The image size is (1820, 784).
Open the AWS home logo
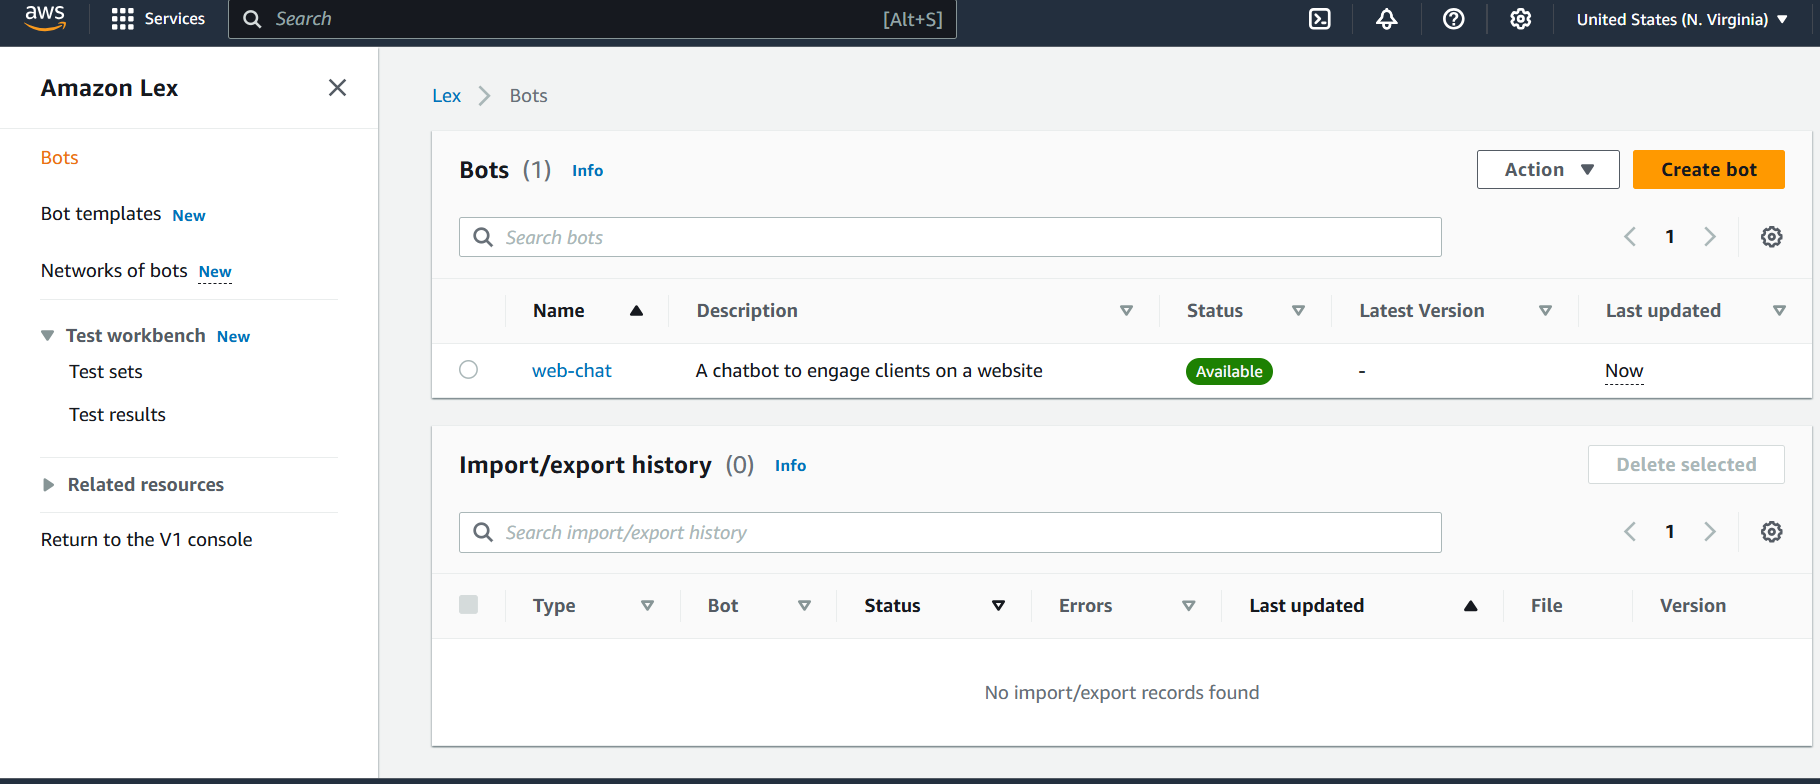[45, 18]
